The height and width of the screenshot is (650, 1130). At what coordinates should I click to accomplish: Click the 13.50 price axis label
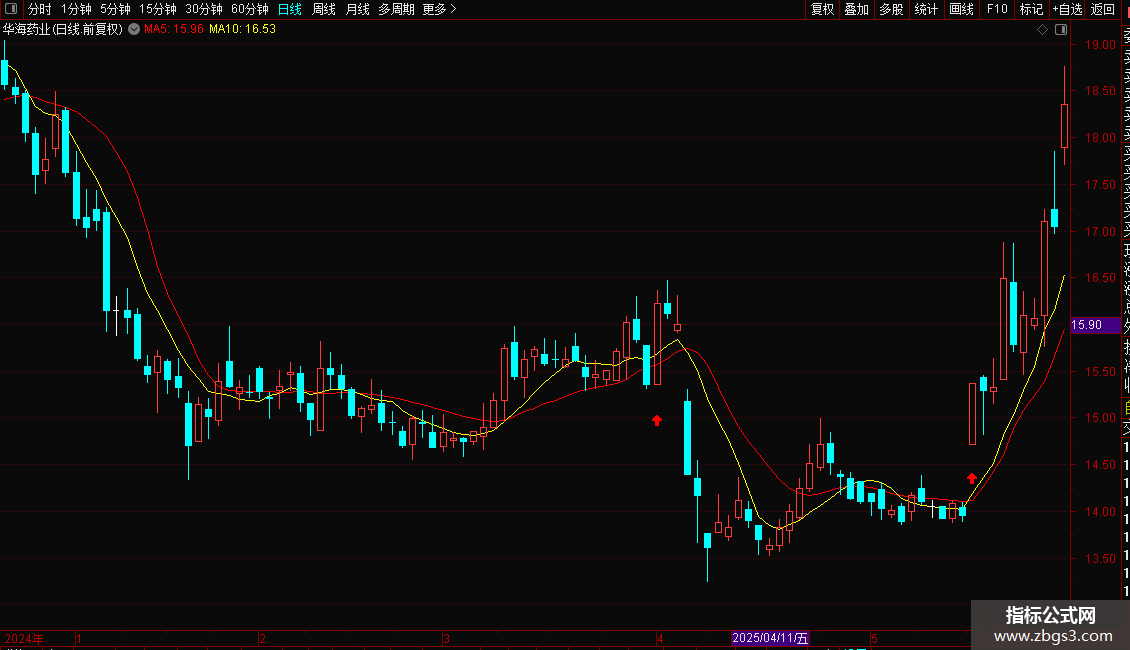[1100, 558]
